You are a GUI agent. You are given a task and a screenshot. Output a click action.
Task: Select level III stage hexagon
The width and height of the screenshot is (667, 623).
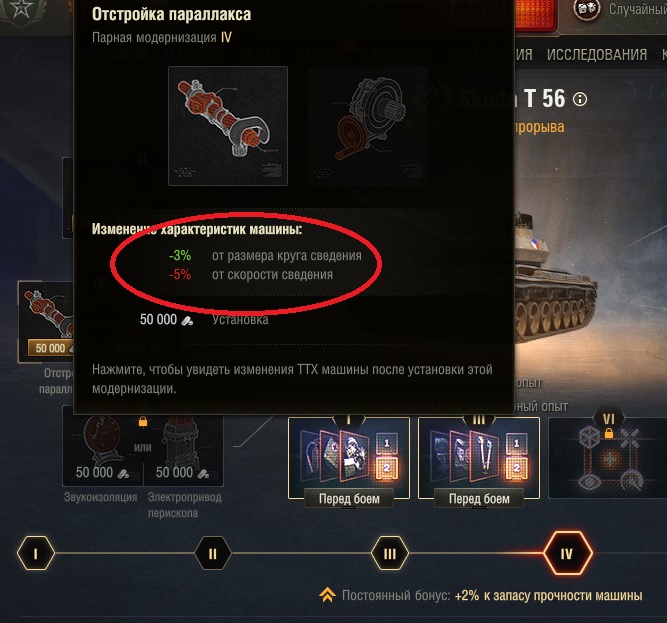point(390,554)
